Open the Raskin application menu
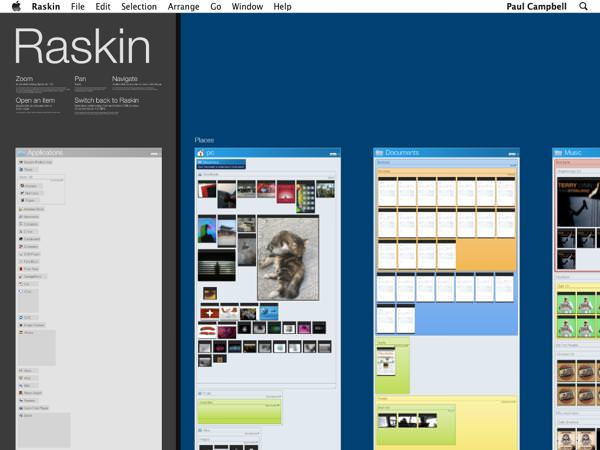This screenshot has height=450, width=600. click(46, 7)
